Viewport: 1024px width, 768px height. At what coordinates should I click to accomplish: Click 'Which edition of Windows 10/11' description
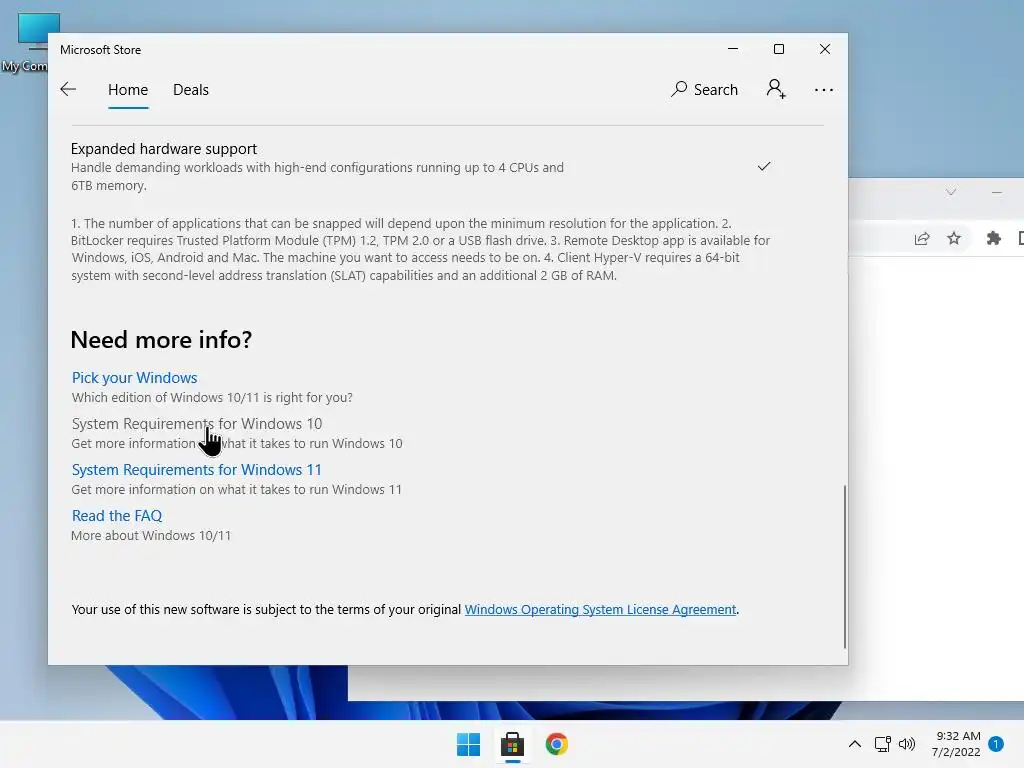click(x=212, y=397)
